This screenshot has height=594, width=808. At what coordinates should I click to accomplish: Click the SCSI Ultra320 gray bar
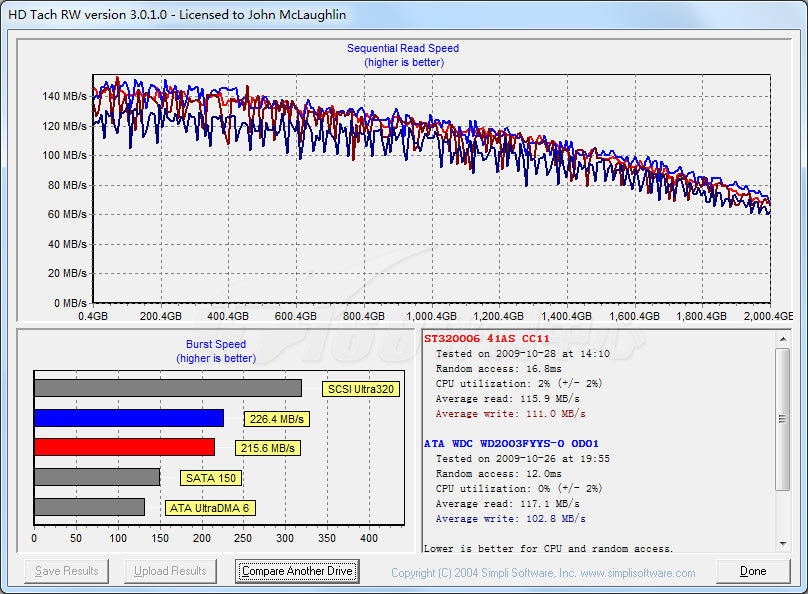[x=167, y=388]
